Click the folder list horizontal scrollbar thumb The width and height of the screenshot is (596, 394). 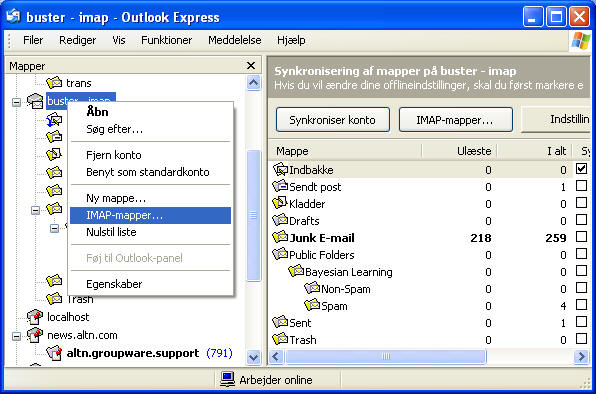[385, 356]
